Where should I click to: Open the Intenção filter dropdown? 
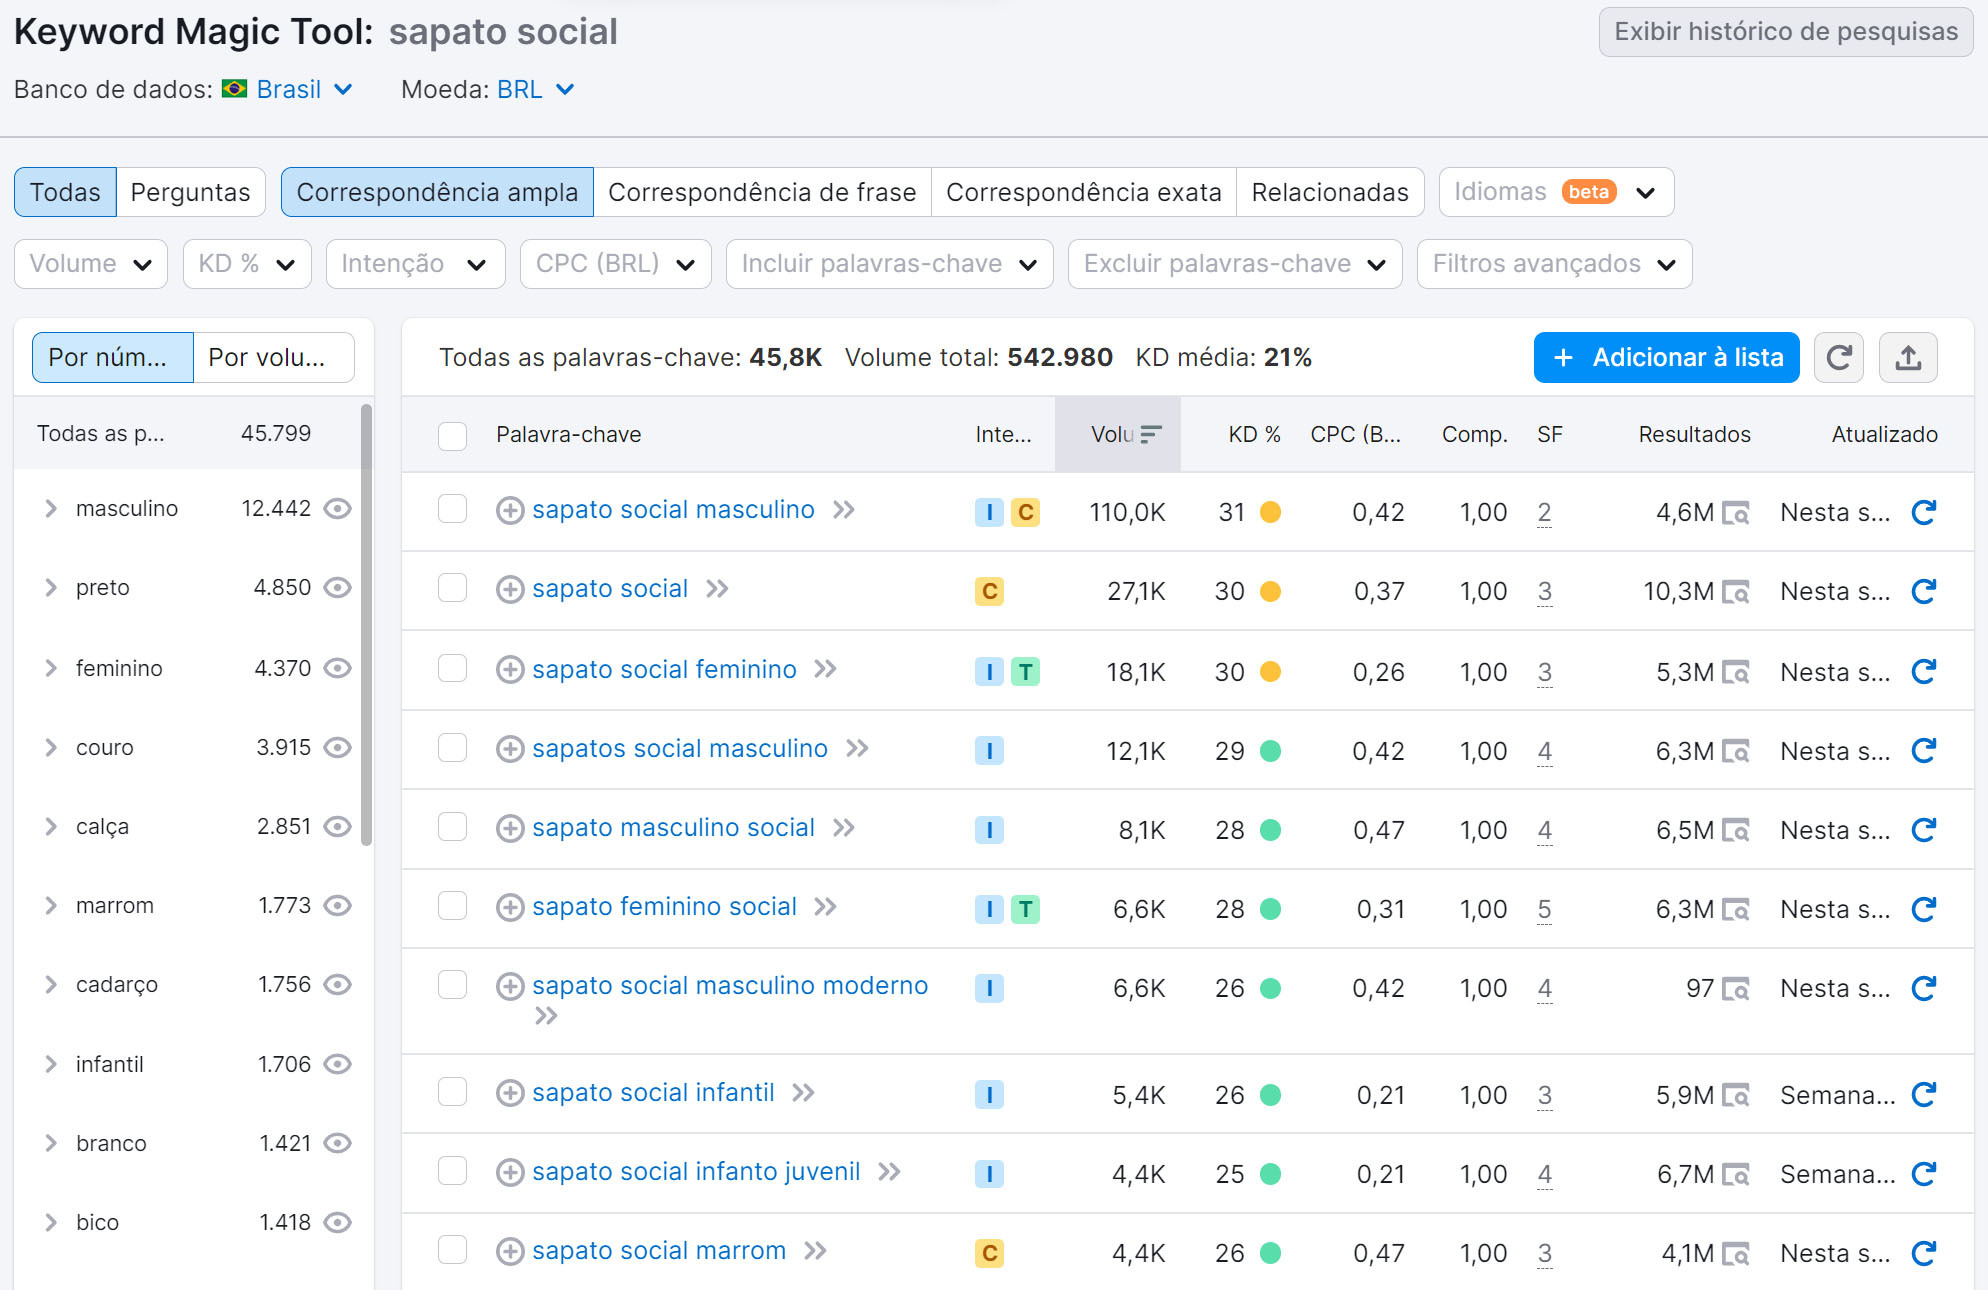point(415,264)
